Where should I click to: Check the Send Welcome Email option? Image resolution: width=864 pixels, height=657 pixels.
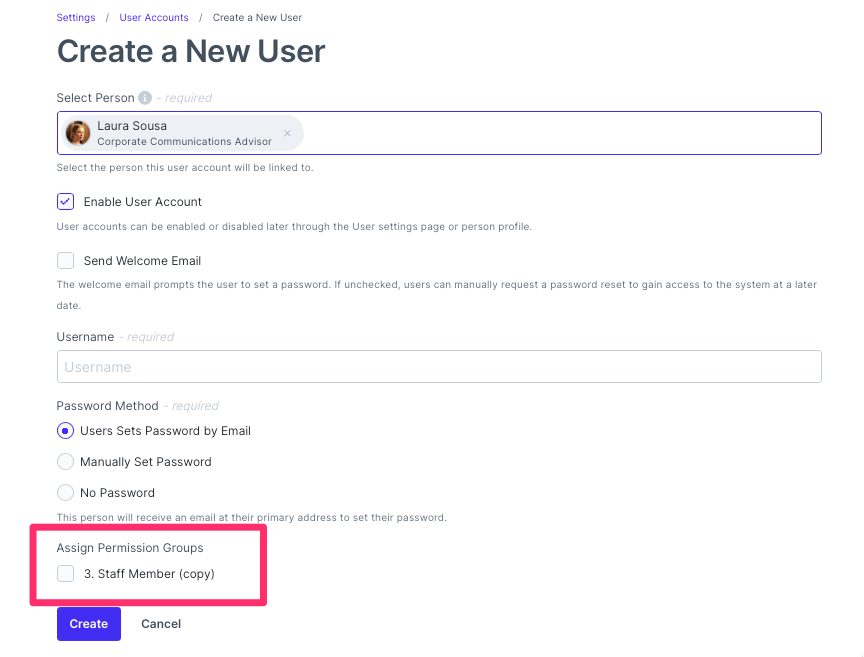65,260
